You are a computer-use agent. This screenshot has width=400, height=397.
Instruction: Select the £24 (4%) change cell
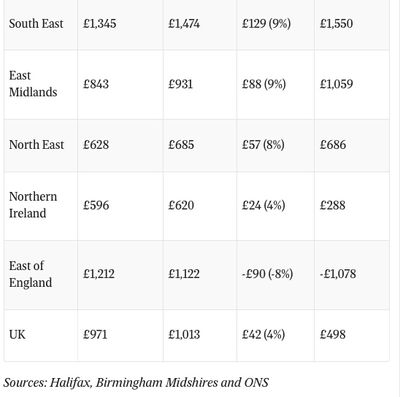264,205
